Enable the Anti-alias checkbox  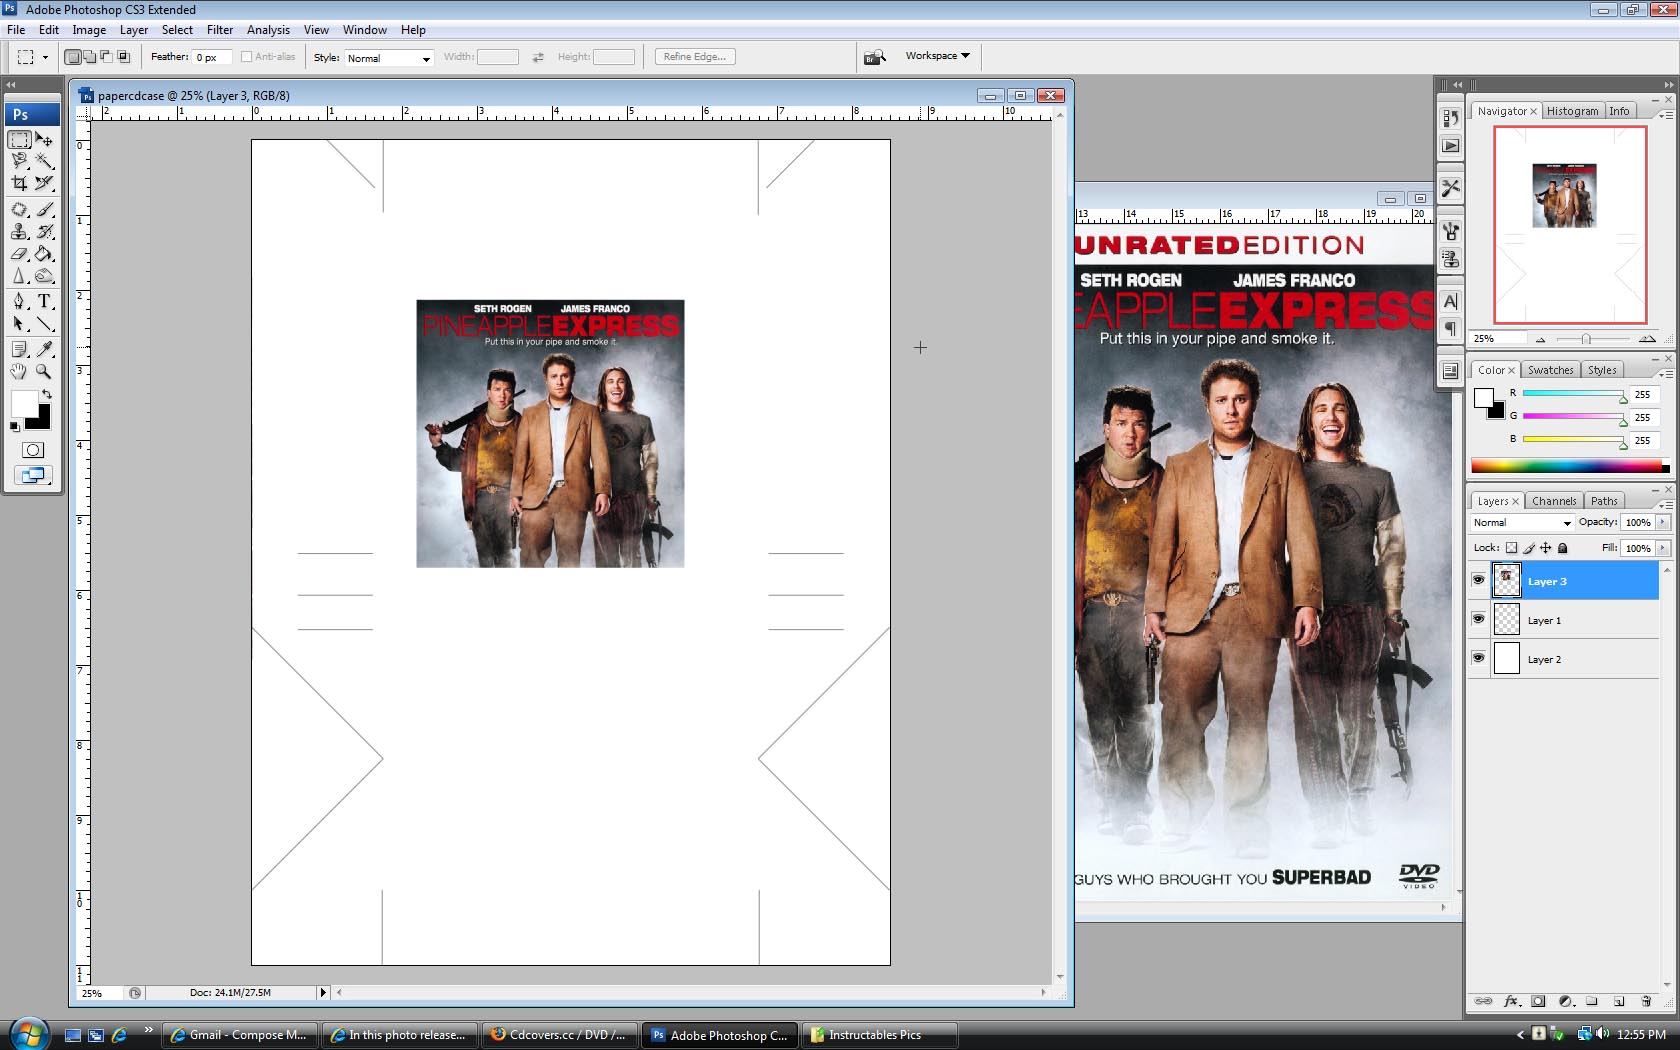coord(246,56)
